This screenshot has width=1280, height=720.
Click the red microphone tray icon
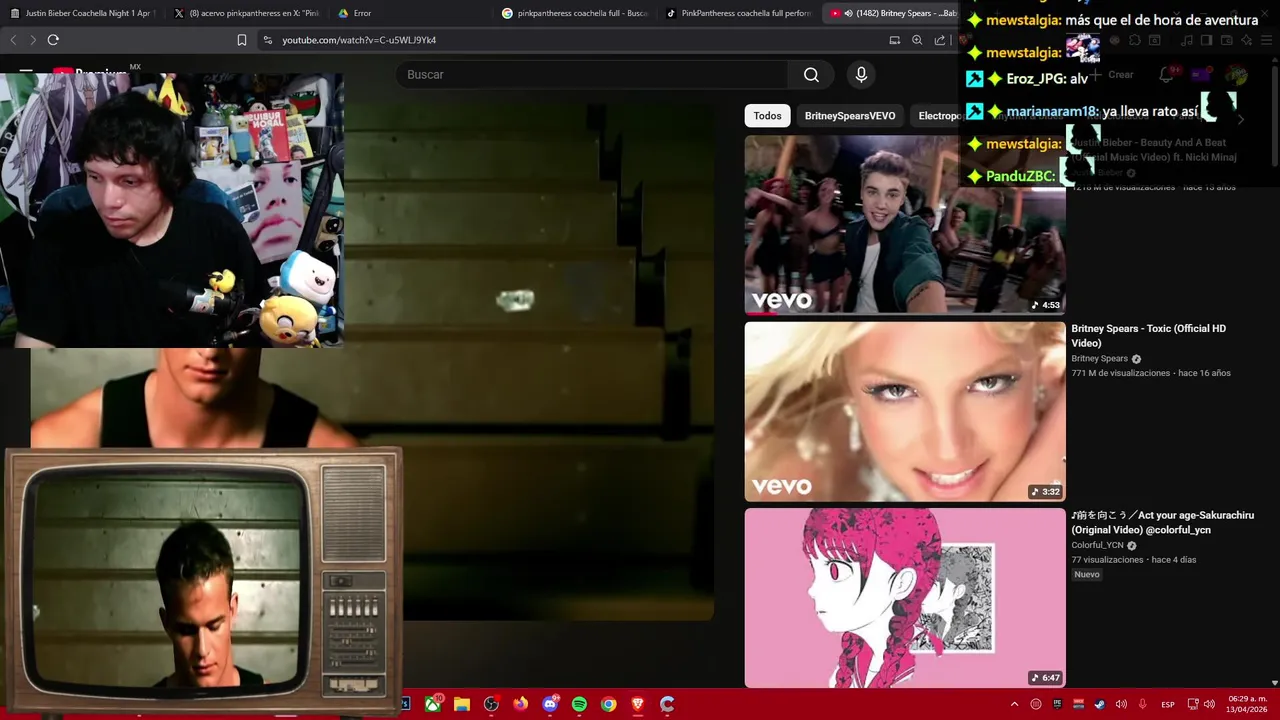[1142, 704]
